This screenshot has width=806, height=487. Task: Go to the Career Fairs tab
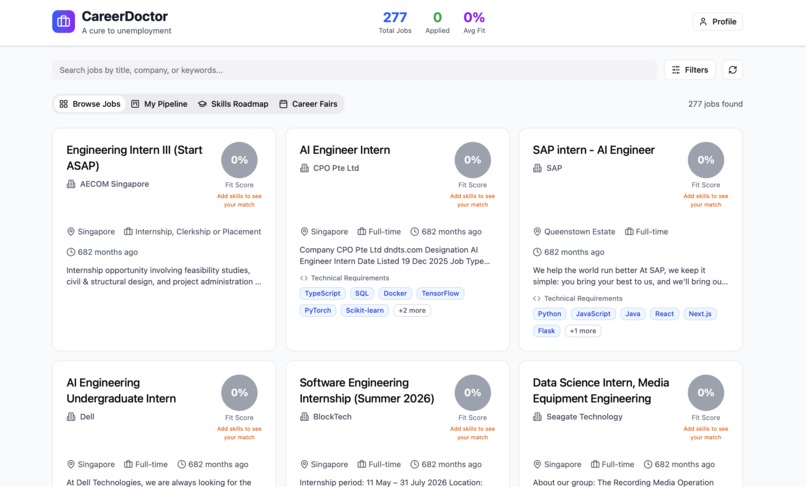pos(308,104)
